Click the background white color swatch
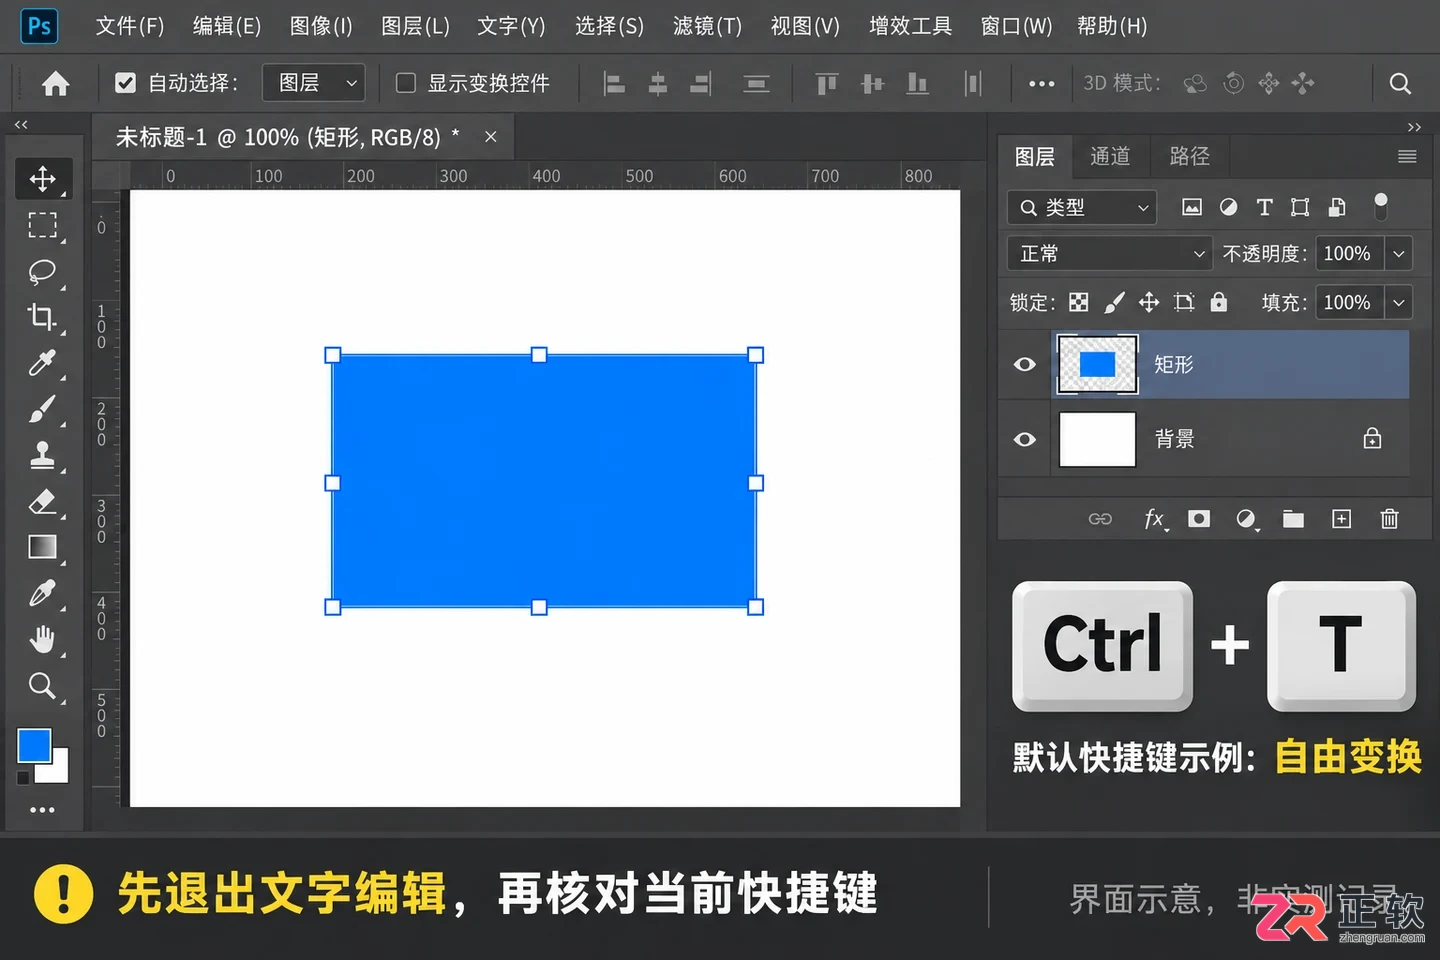The width and height of the screenshot is (1440, 960). (57, 771)
